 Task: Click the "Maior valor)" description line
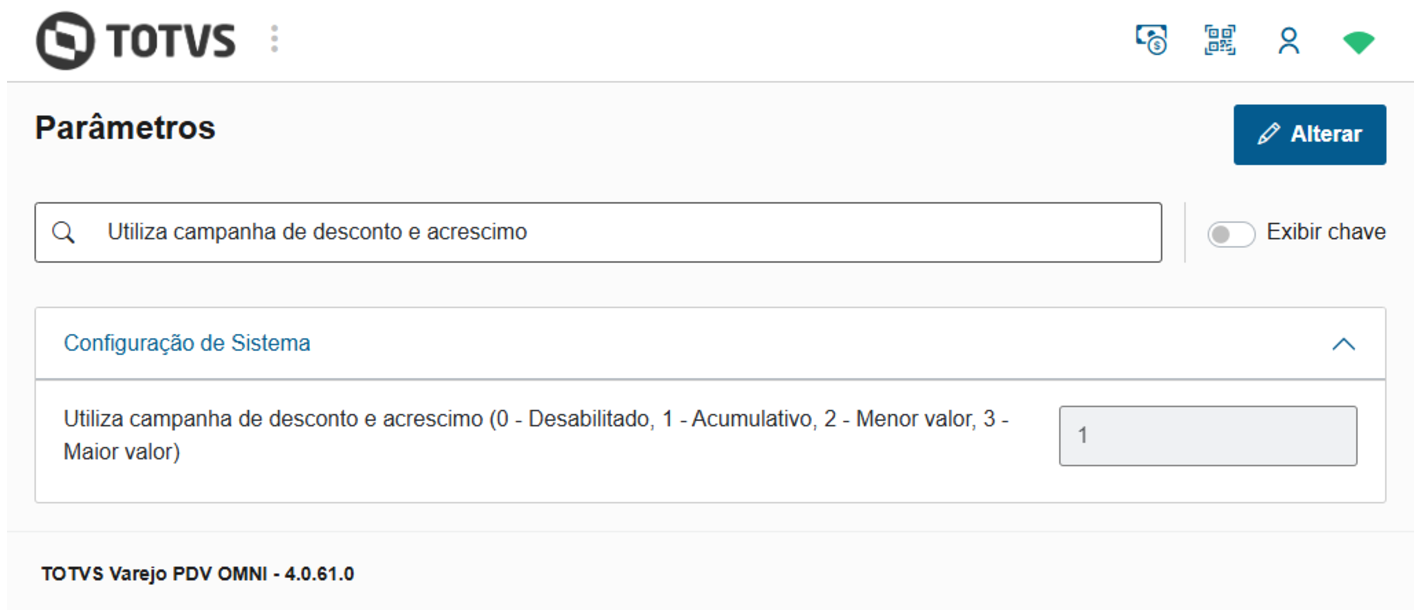(x=122, y=452)
